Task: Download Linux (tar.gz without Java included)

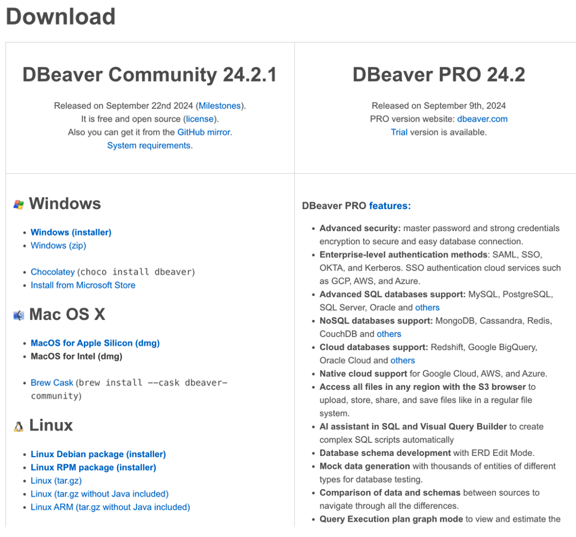Action: [x=100, y=494]
